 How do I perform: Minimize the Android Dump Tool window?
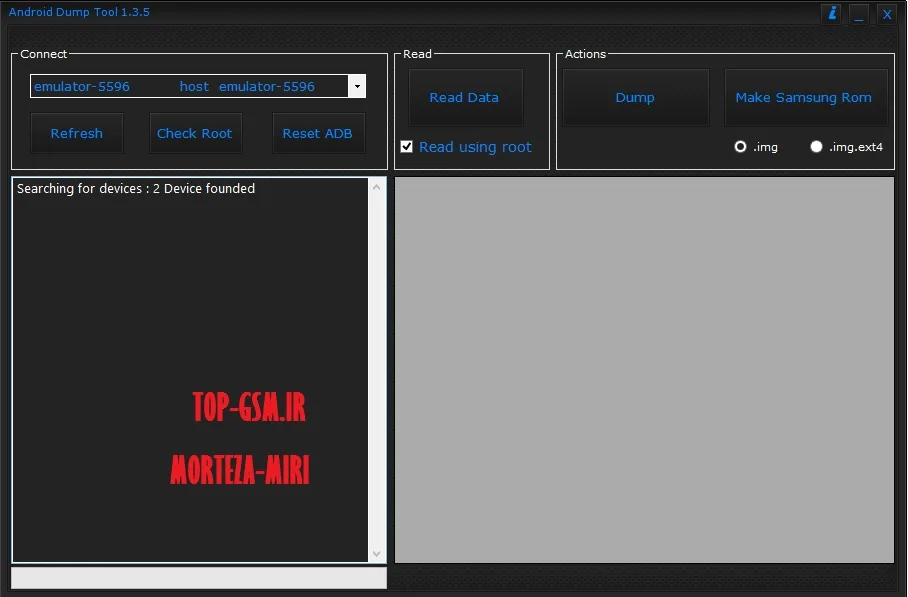point(859,14)
